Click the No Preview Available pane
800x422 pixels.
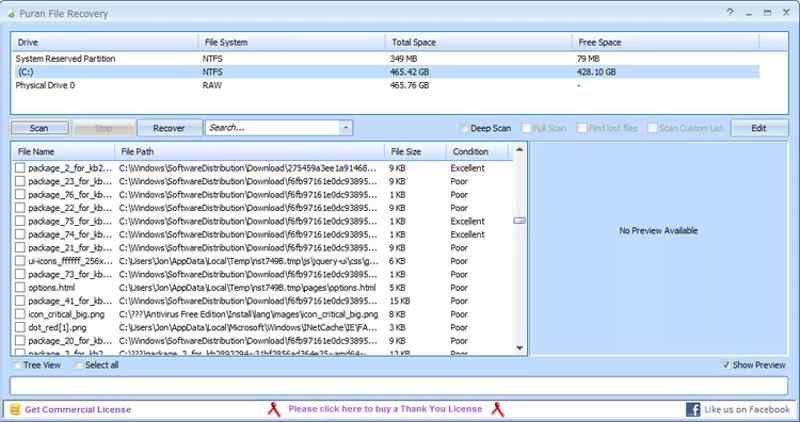(x=658, y=249)
